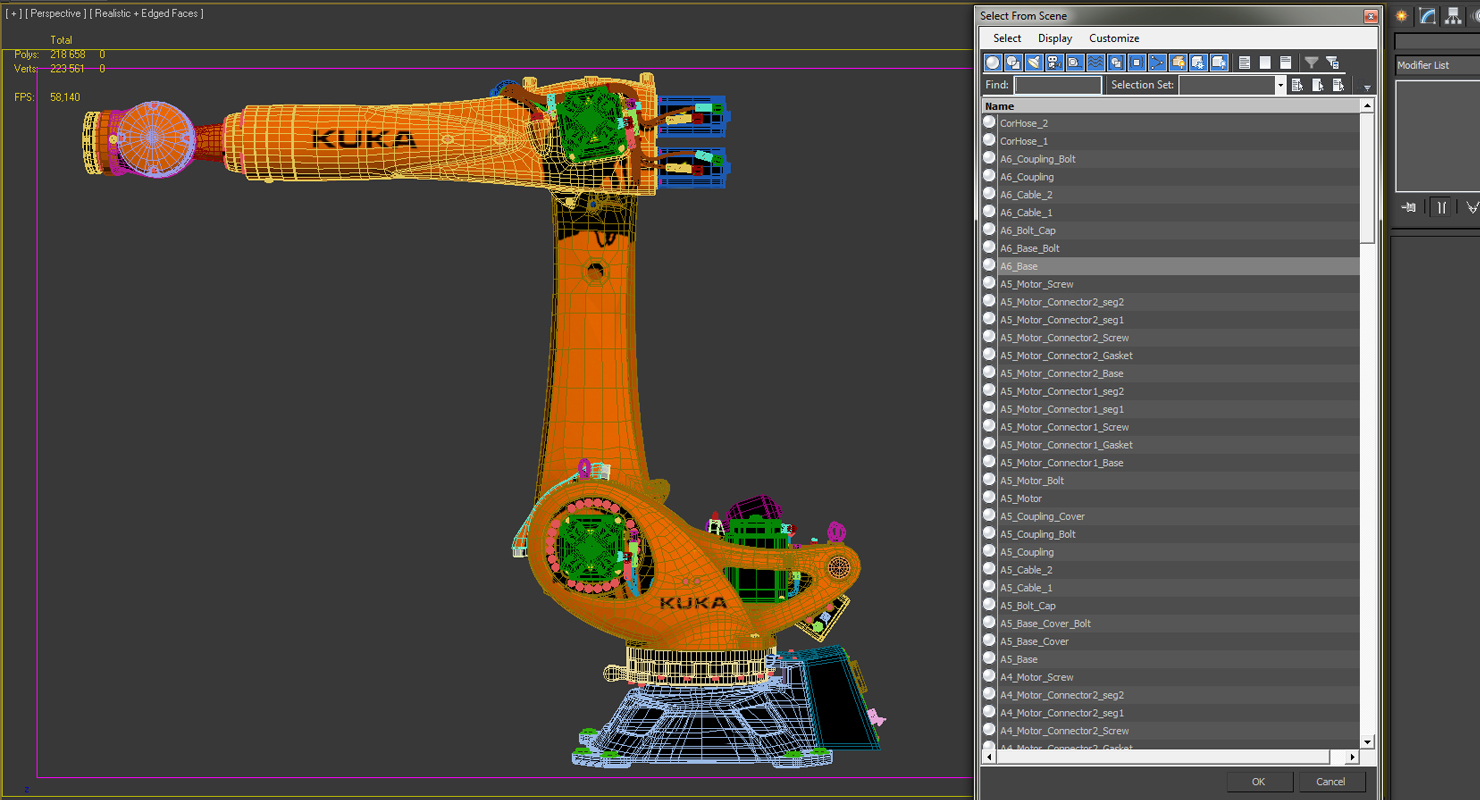Open viewport Perspective menu
Screen dimensions: 1480x800
tap(57, 13)
